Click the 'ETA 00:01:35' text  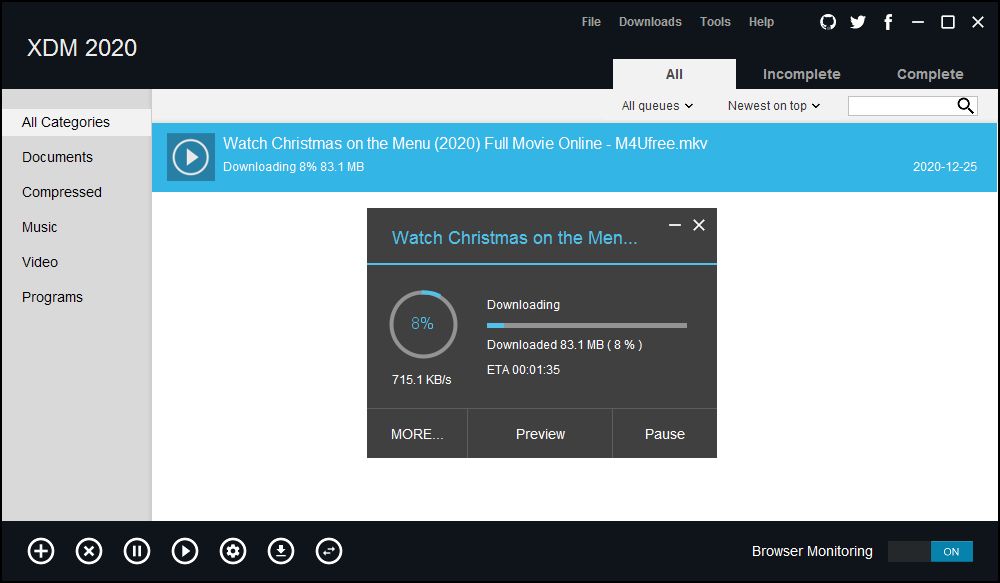pyautogui.click(x=523, y=369)
